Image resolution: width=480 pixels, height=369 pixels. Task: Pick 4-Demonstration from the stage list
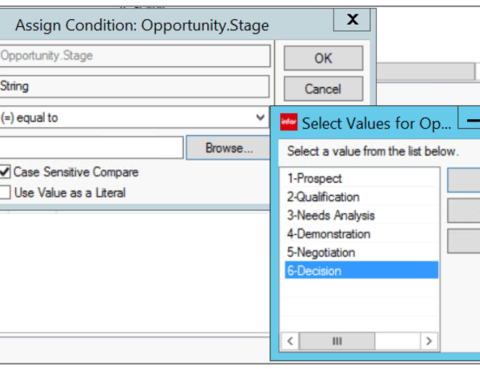(x=329, y=234)
